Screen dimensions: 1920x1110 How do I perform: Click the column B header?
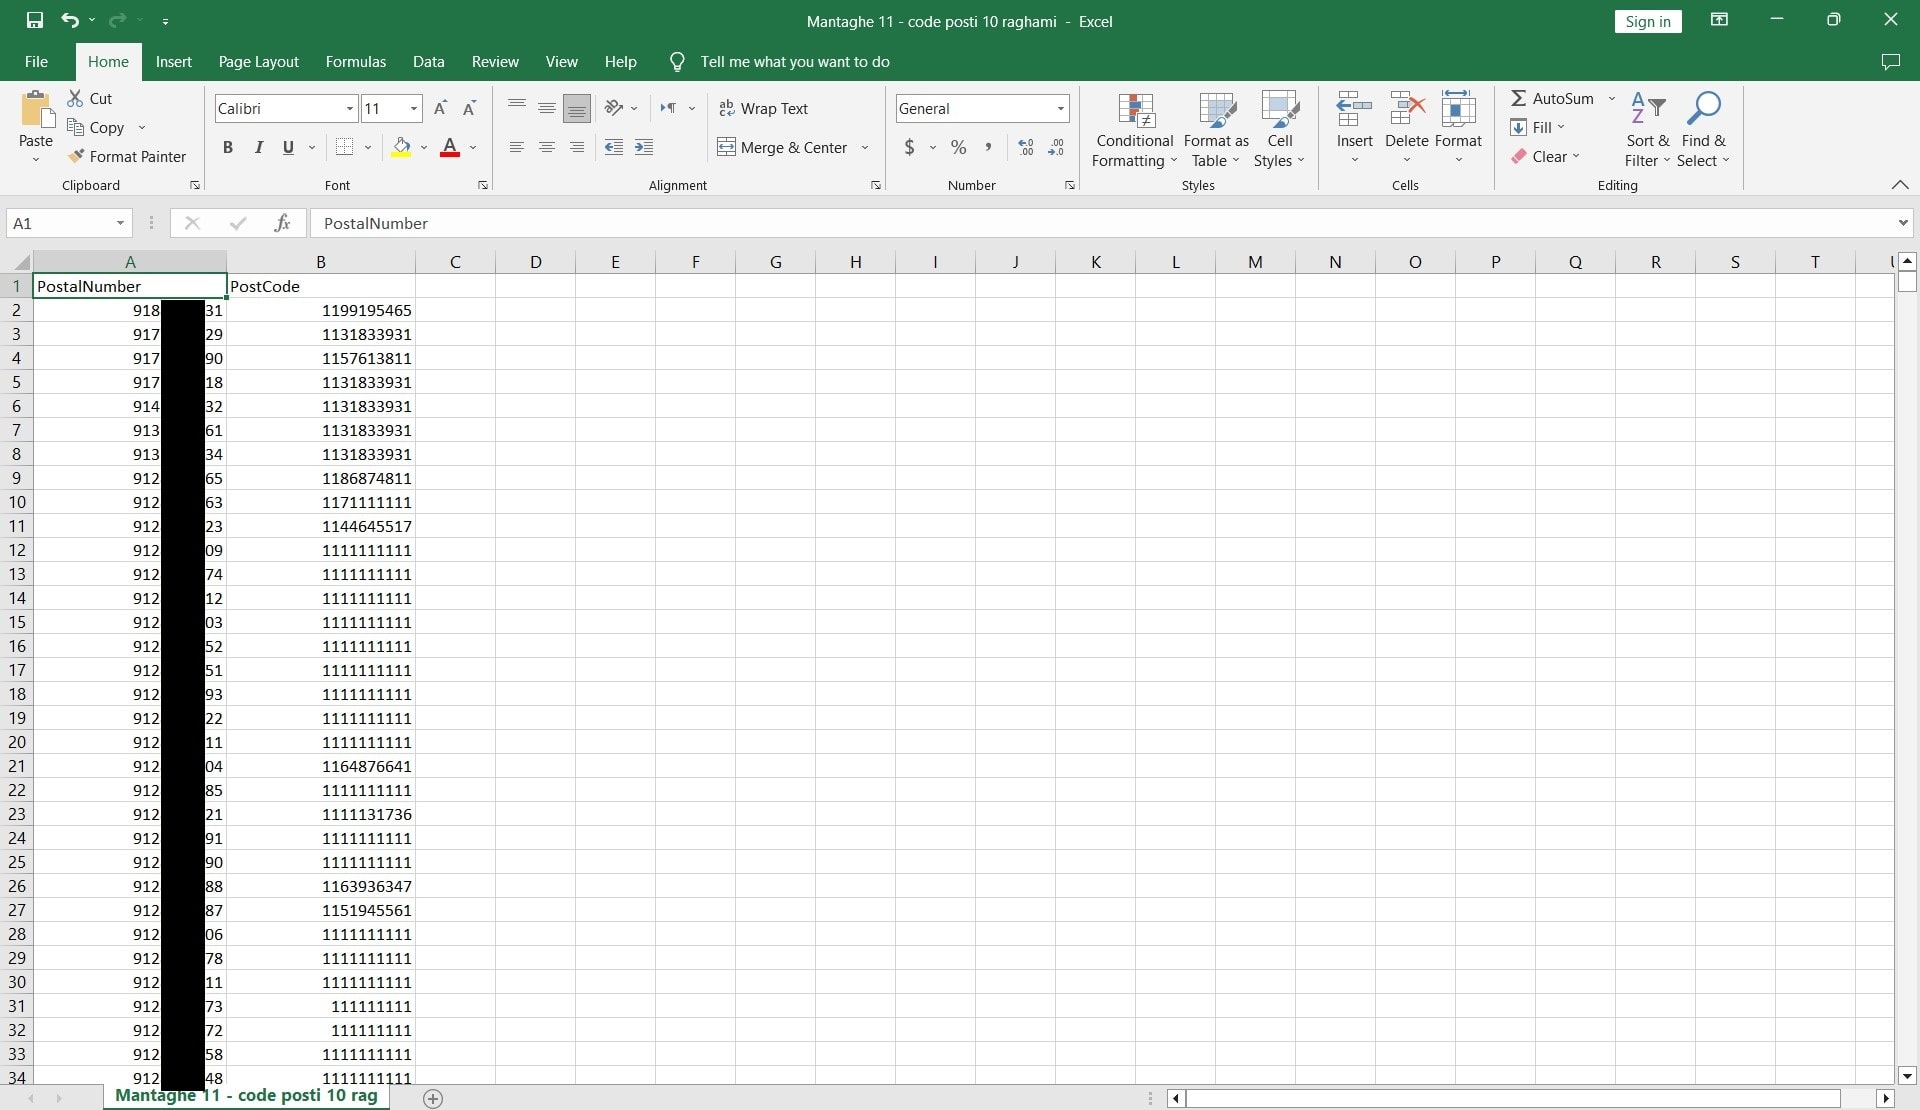coord(320,262)
